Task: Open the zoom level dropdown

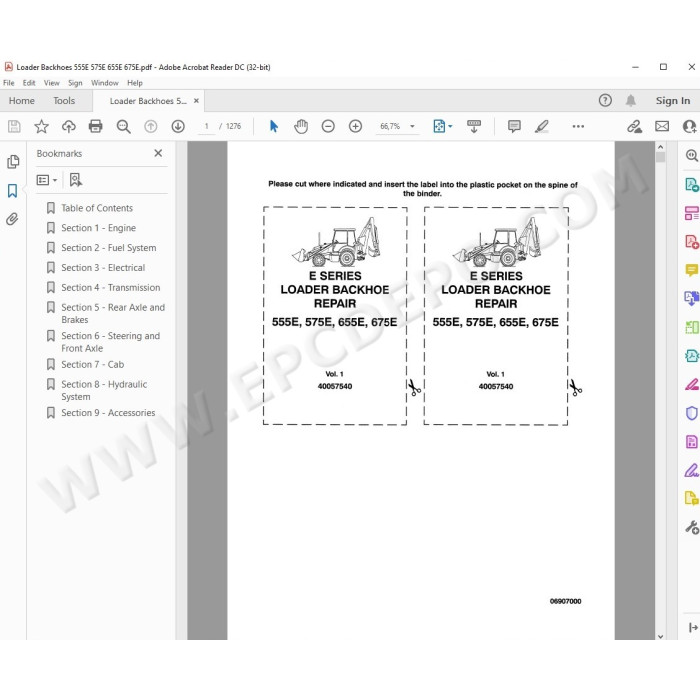Action: pyautogui.click(x=412, y=126)
